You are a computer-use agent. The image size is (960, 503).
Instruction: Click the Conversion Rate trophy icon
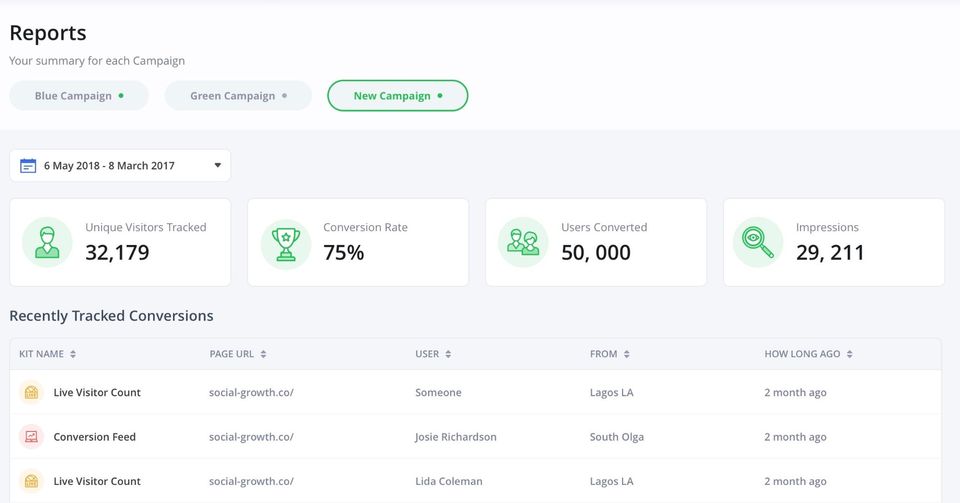285,243
